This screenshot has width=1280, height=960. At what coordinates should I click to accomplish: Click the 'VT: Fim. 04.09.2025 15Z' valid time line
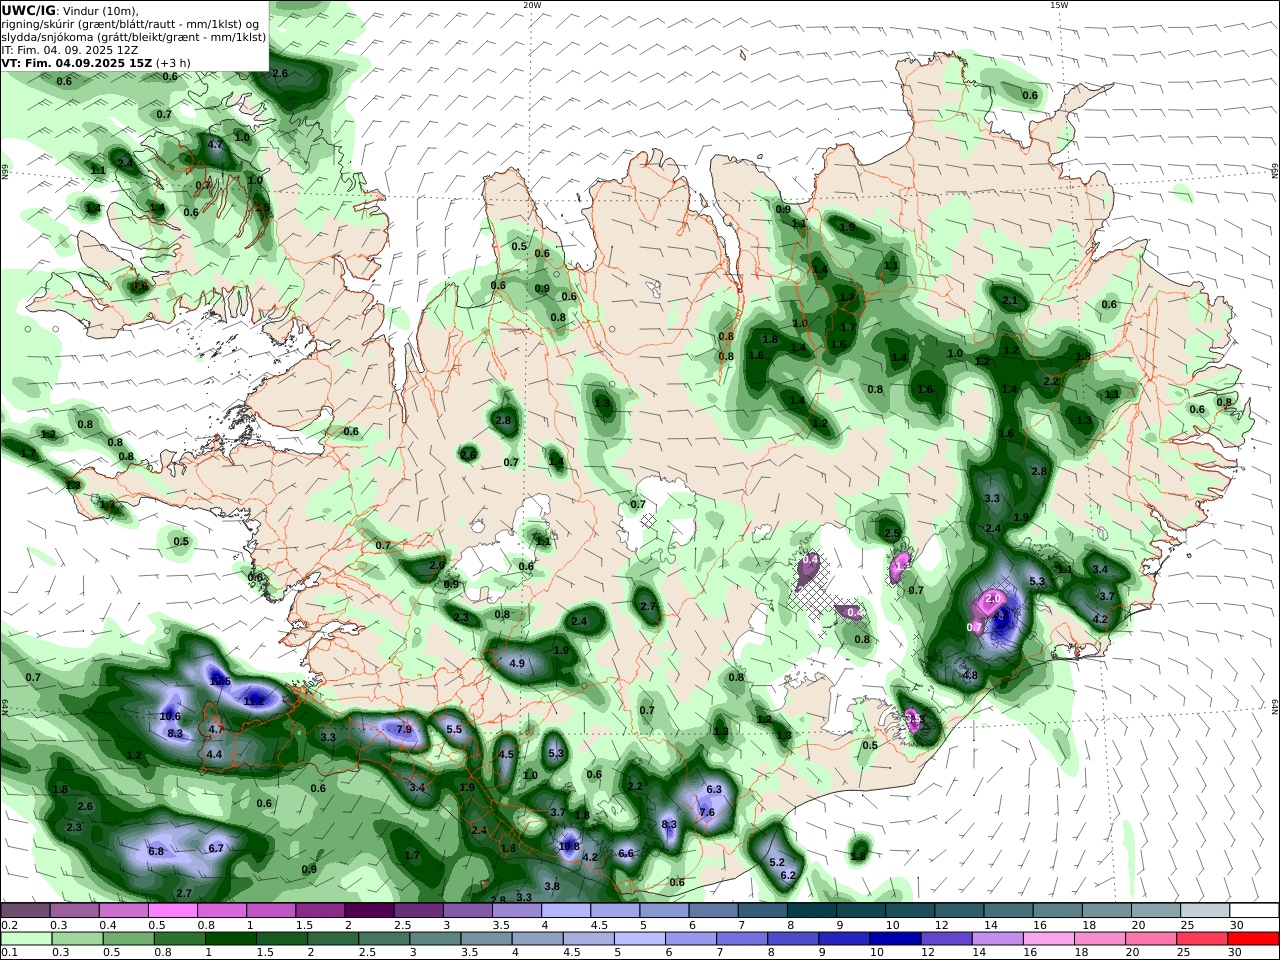coord(77,62)
